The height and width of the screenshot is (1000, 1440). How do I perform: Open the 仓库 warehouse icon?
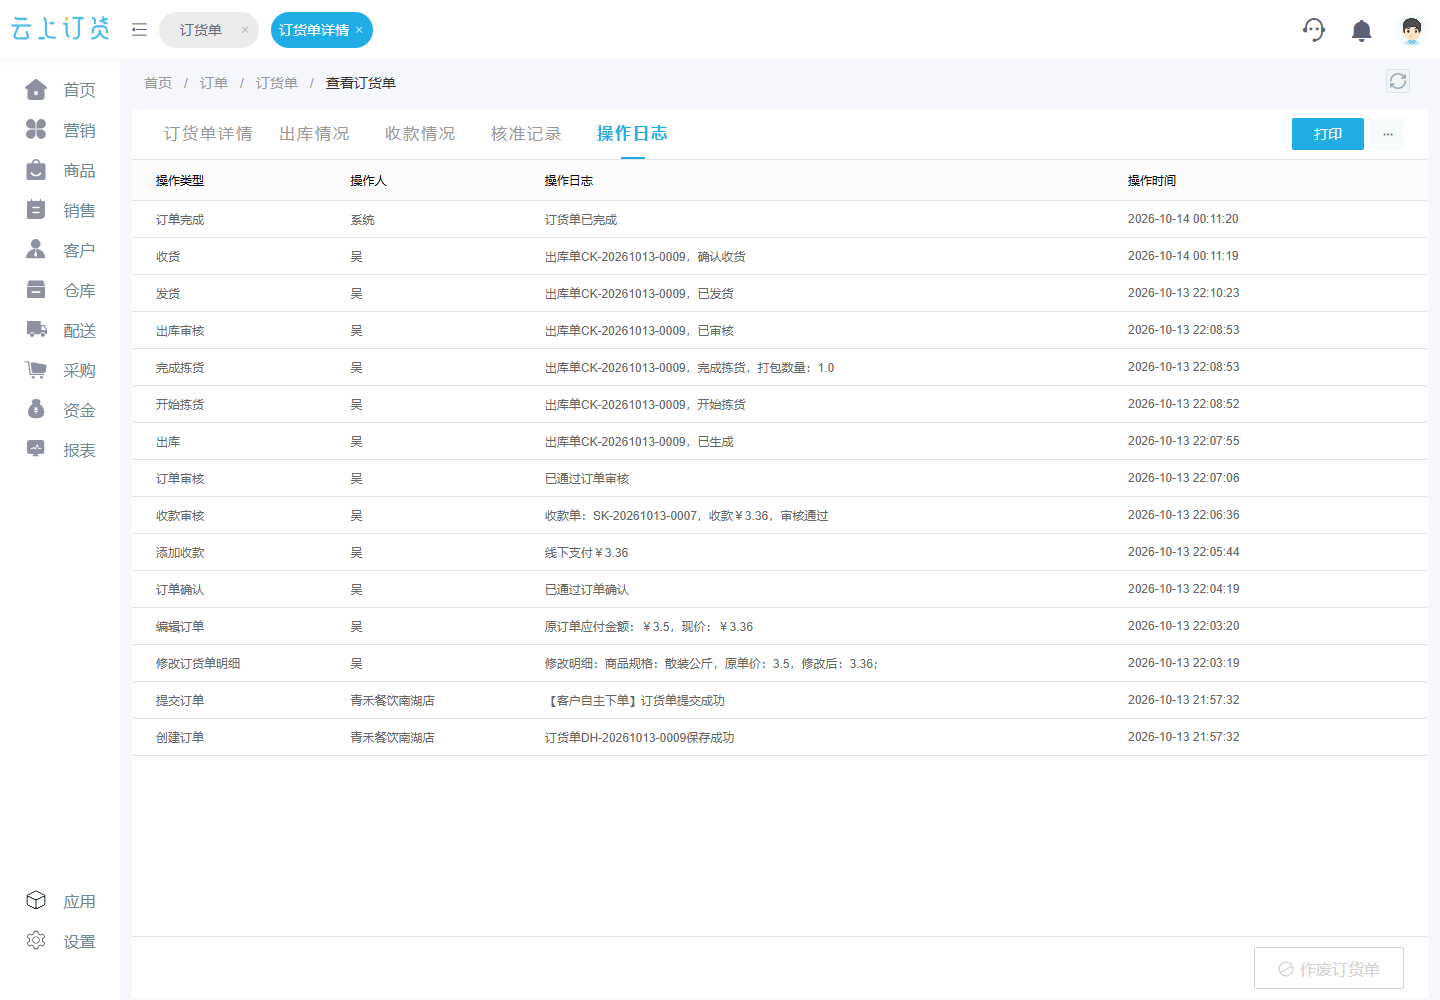coord(36,290)
